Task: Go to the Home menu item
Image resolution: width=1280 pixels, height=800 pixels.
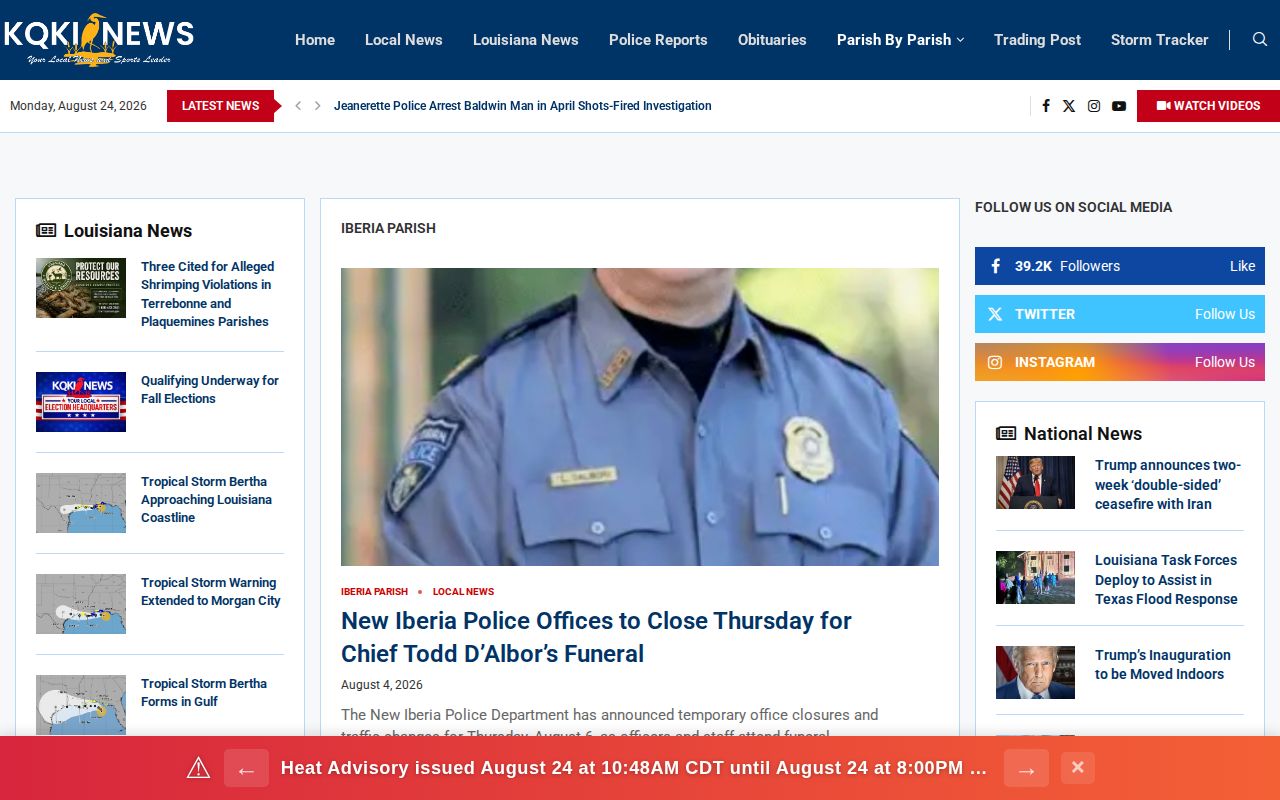Action: point(315,40)
